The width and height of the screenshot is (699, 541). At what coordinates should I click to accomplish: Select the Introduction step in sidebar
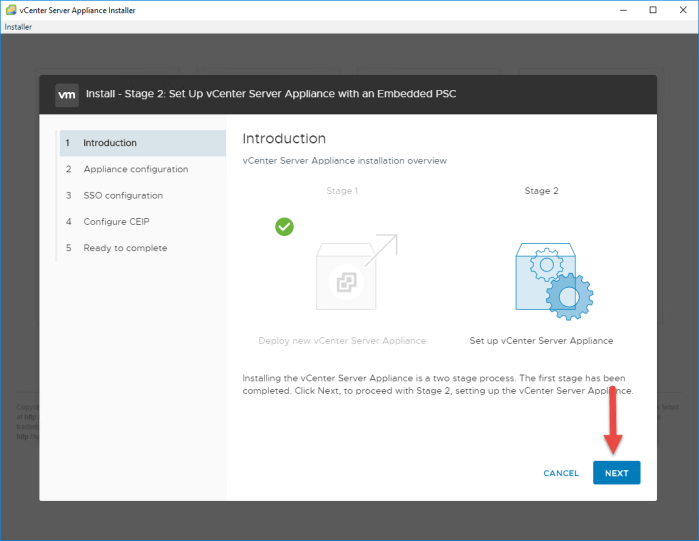click(110, 143)
